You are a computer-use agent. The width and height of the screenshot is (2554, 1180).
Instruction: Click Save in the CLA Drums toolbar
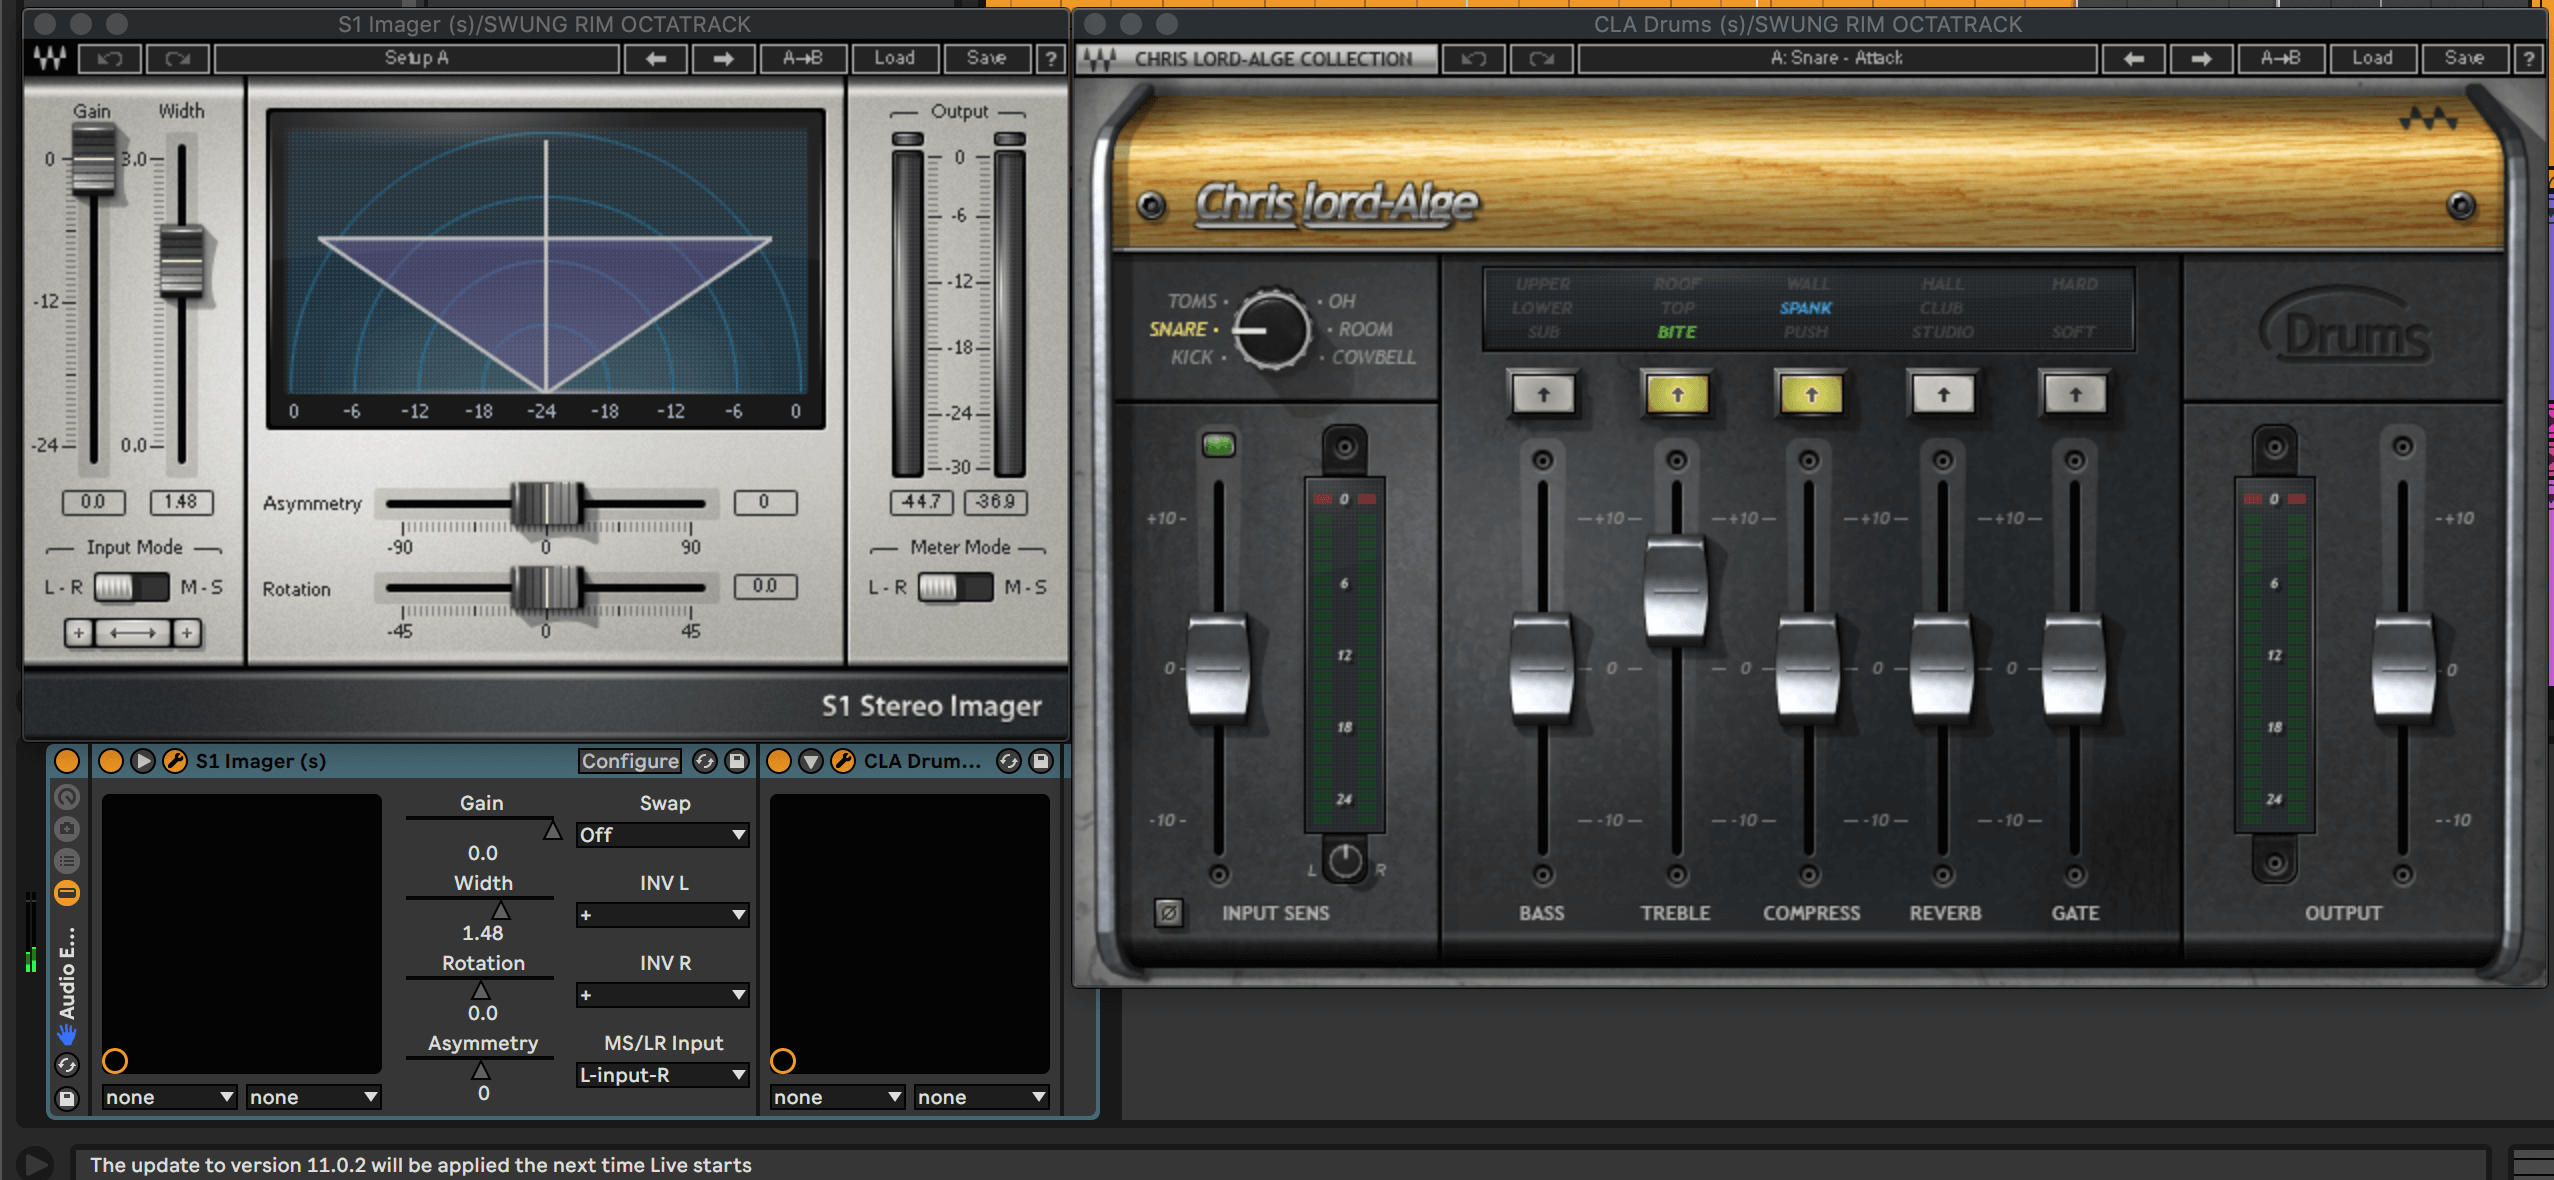tap(2465, 59)
